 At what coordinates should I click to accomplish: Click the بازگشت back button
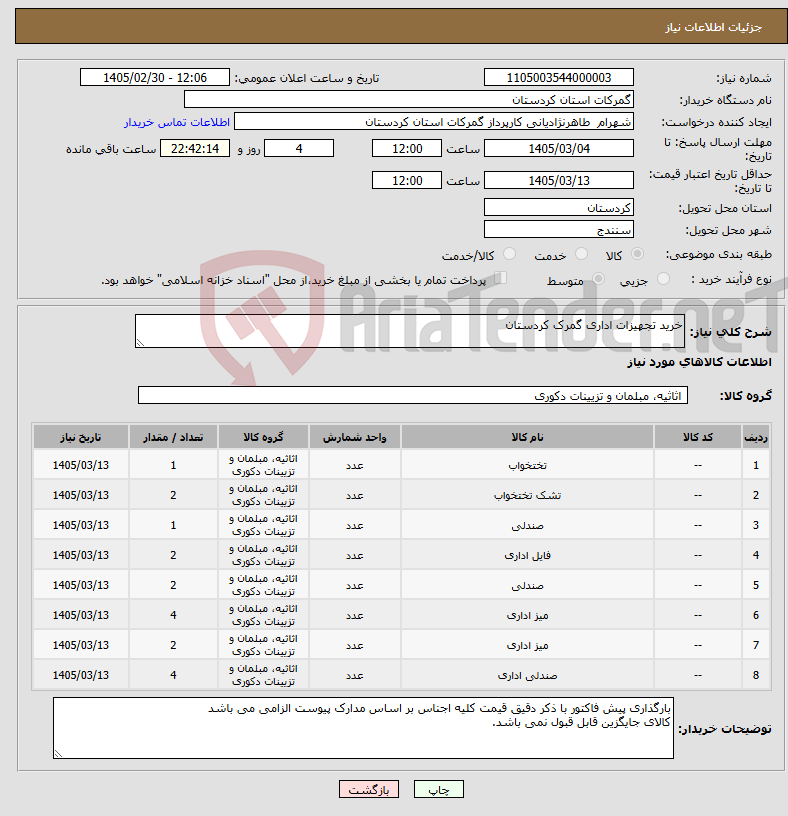[368, 789]
